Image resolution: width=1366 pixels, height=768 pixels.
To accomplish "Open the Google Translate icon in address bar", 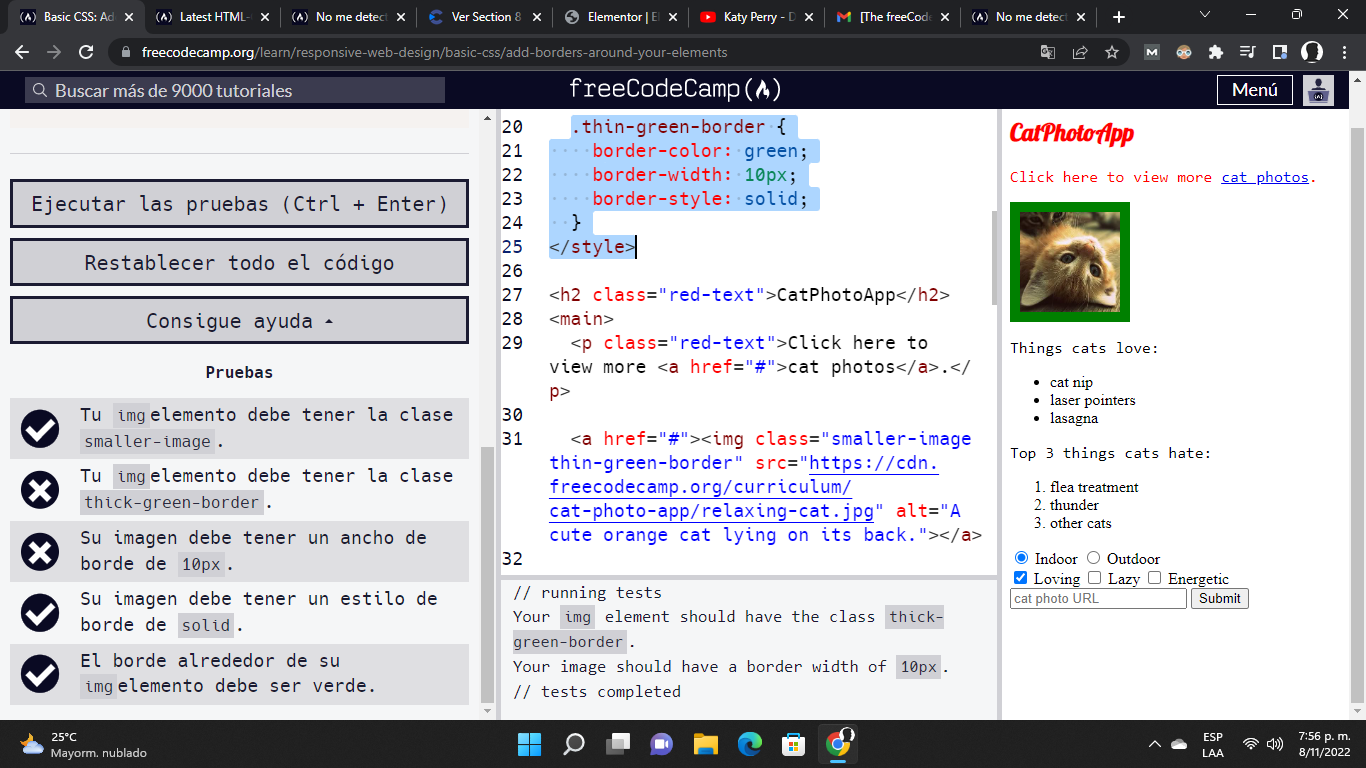I will pyautogui.click(x=1046, y=51).
